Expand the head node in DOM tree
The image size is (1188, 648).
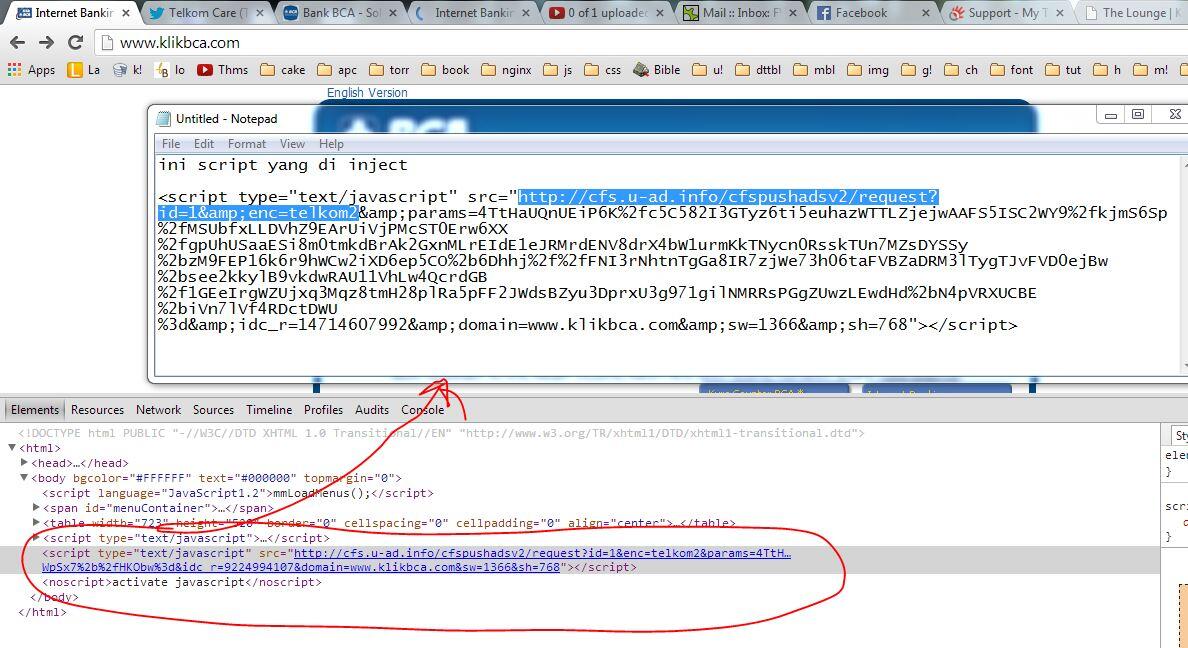point(24,463)
